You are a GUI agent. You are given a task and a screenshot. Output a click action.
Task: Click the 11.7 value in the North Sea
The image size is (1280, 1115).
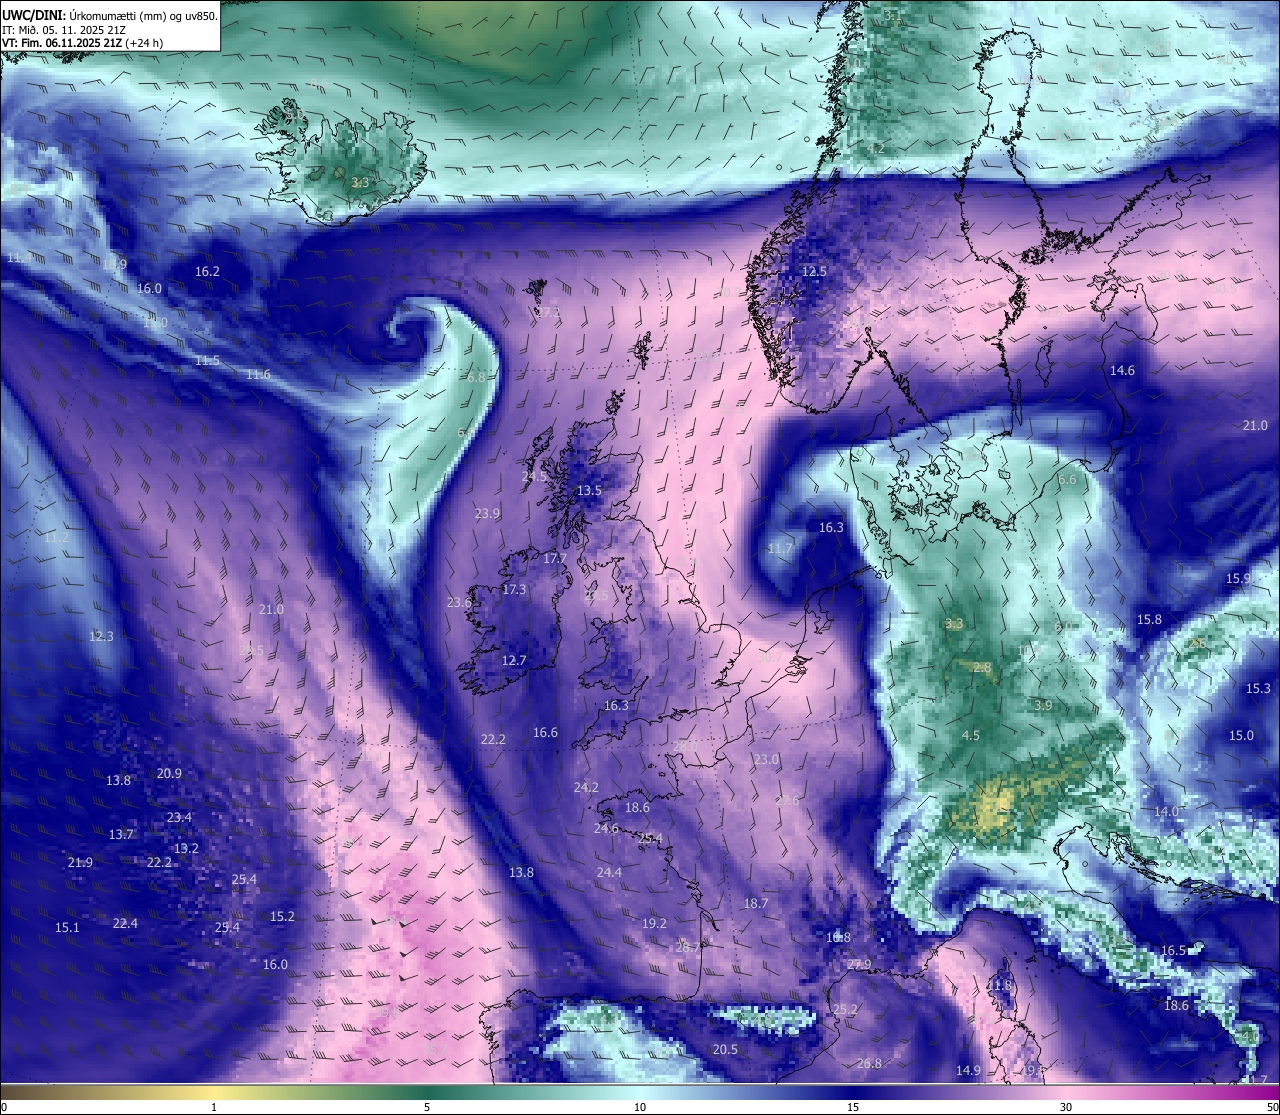click(780, 549)
